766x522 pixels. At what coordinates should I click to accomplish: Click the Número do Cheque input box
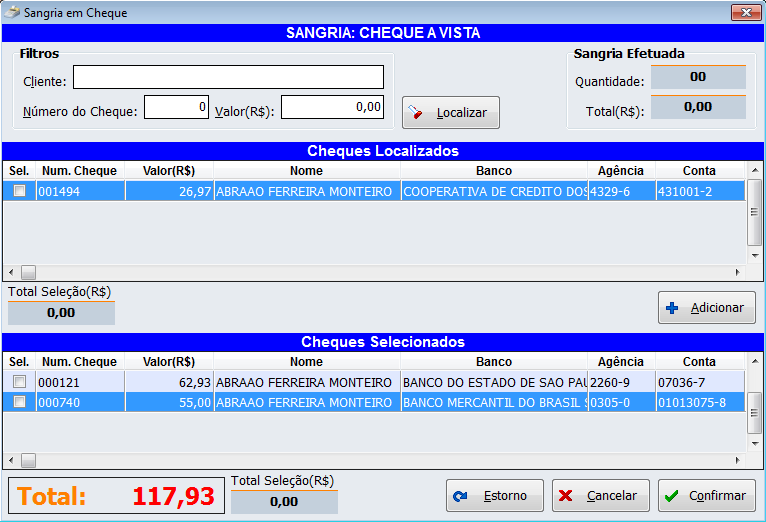coord(176,108)
